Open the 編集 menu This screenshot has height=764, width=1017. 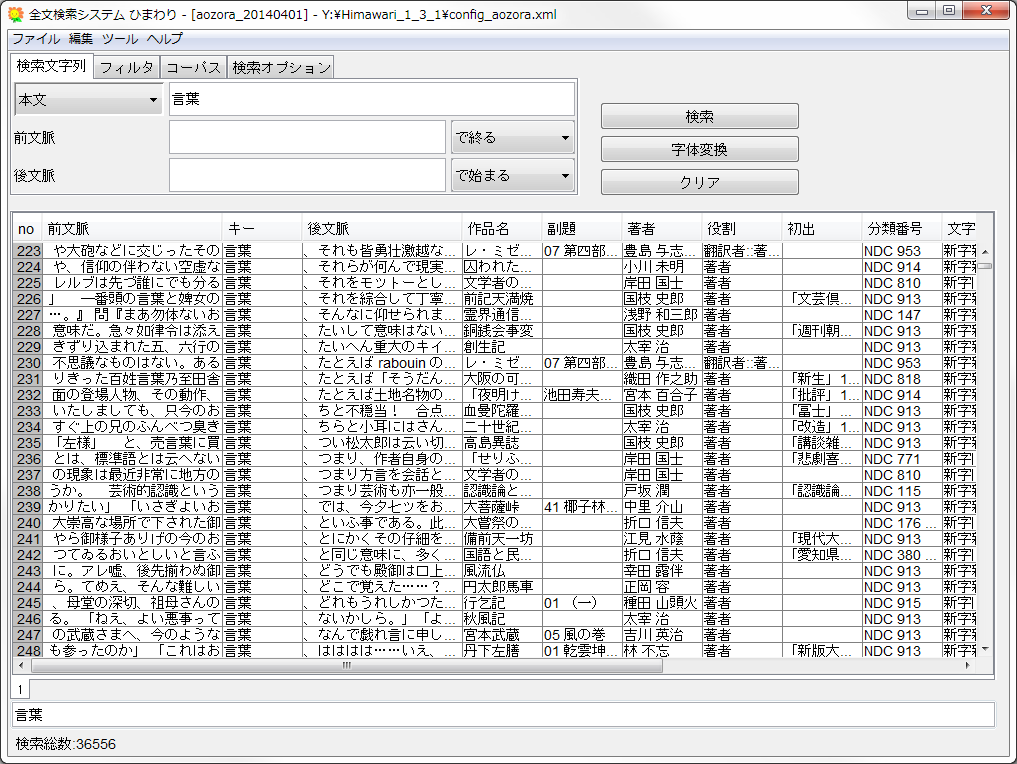coord(81,39)
